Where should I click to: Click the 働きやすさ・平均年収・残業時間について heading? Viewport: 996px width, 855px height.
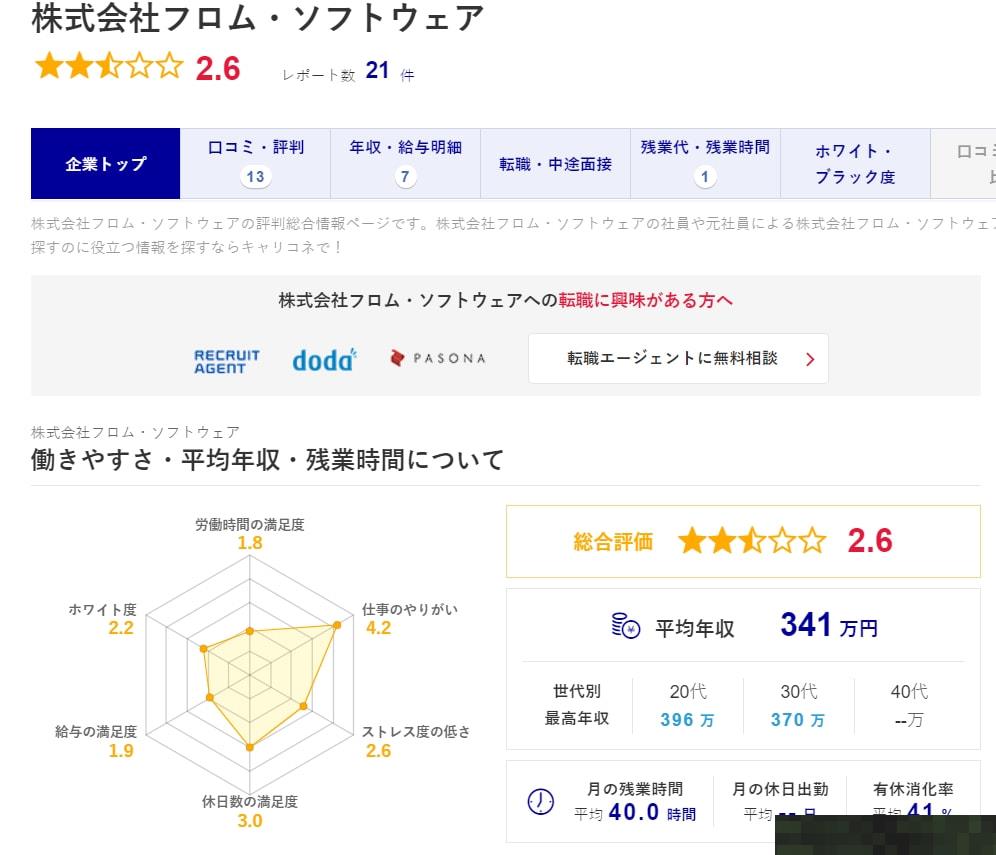[x=267, y=459]
